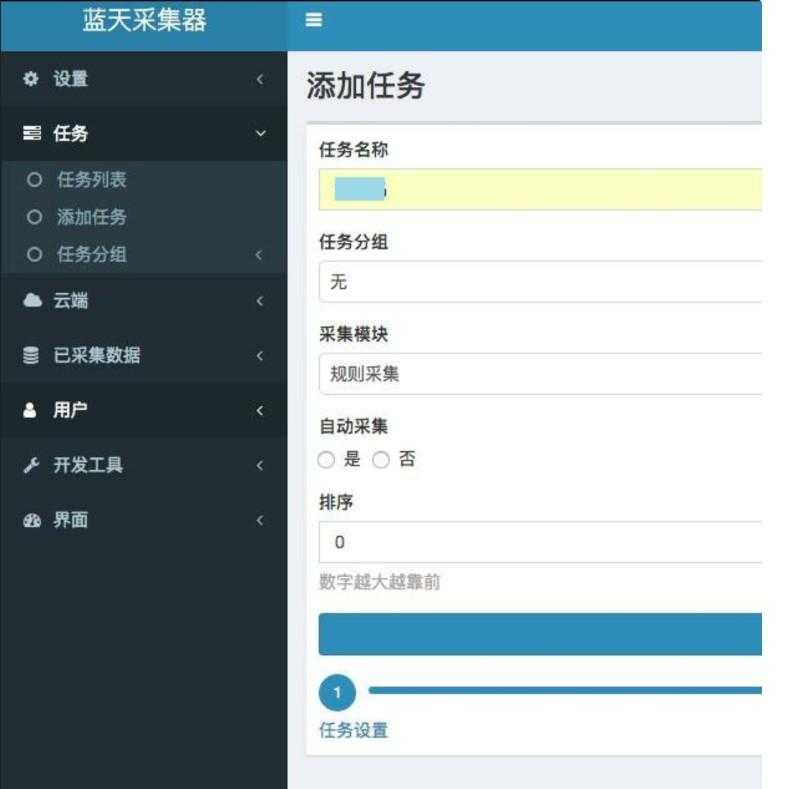Click the task list icon beside 任务
This screenshot has height=789, width=794.
[x=31, y=134]
